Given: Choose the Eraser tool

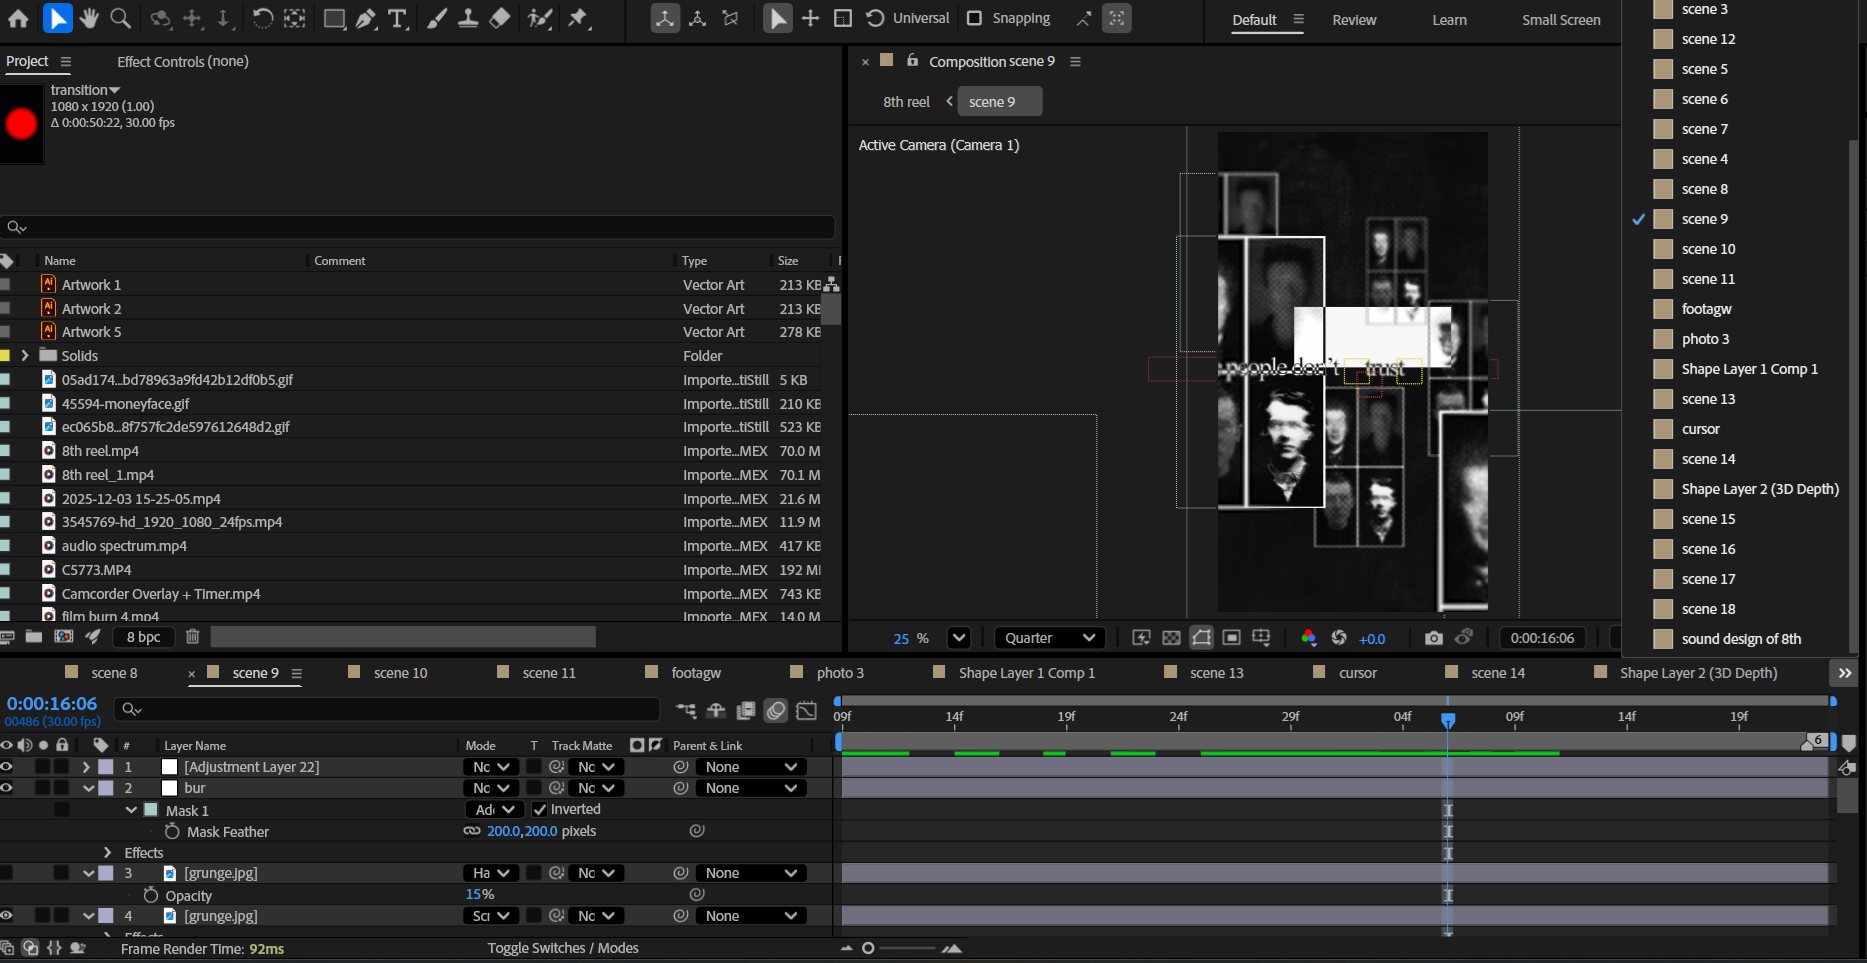Looking at the screenshot, I should [x=500, y=18].
